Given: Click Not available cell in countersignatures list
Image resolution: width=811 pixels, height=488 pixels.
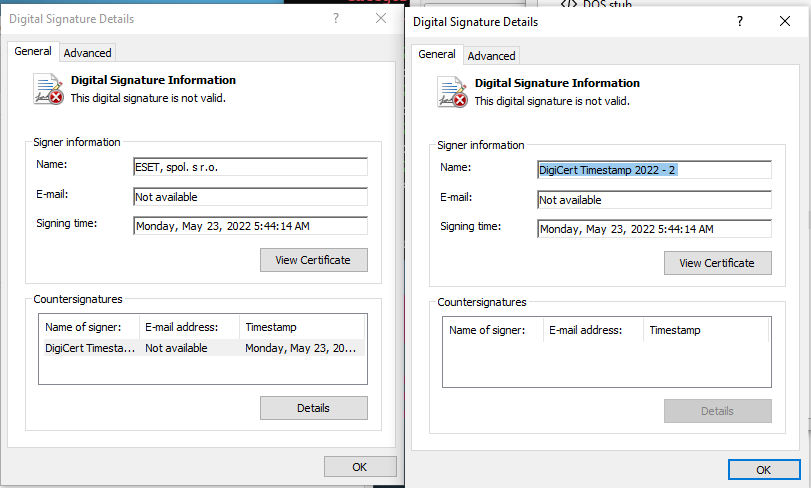Looking at the screenshot, I should [x=176, y=348].
